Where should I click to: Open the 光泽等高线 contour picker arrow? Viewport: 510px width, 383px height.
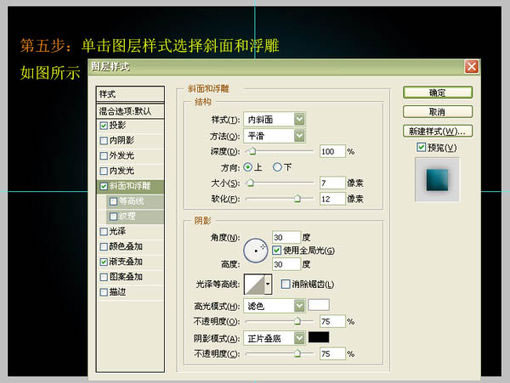(268, 284)
